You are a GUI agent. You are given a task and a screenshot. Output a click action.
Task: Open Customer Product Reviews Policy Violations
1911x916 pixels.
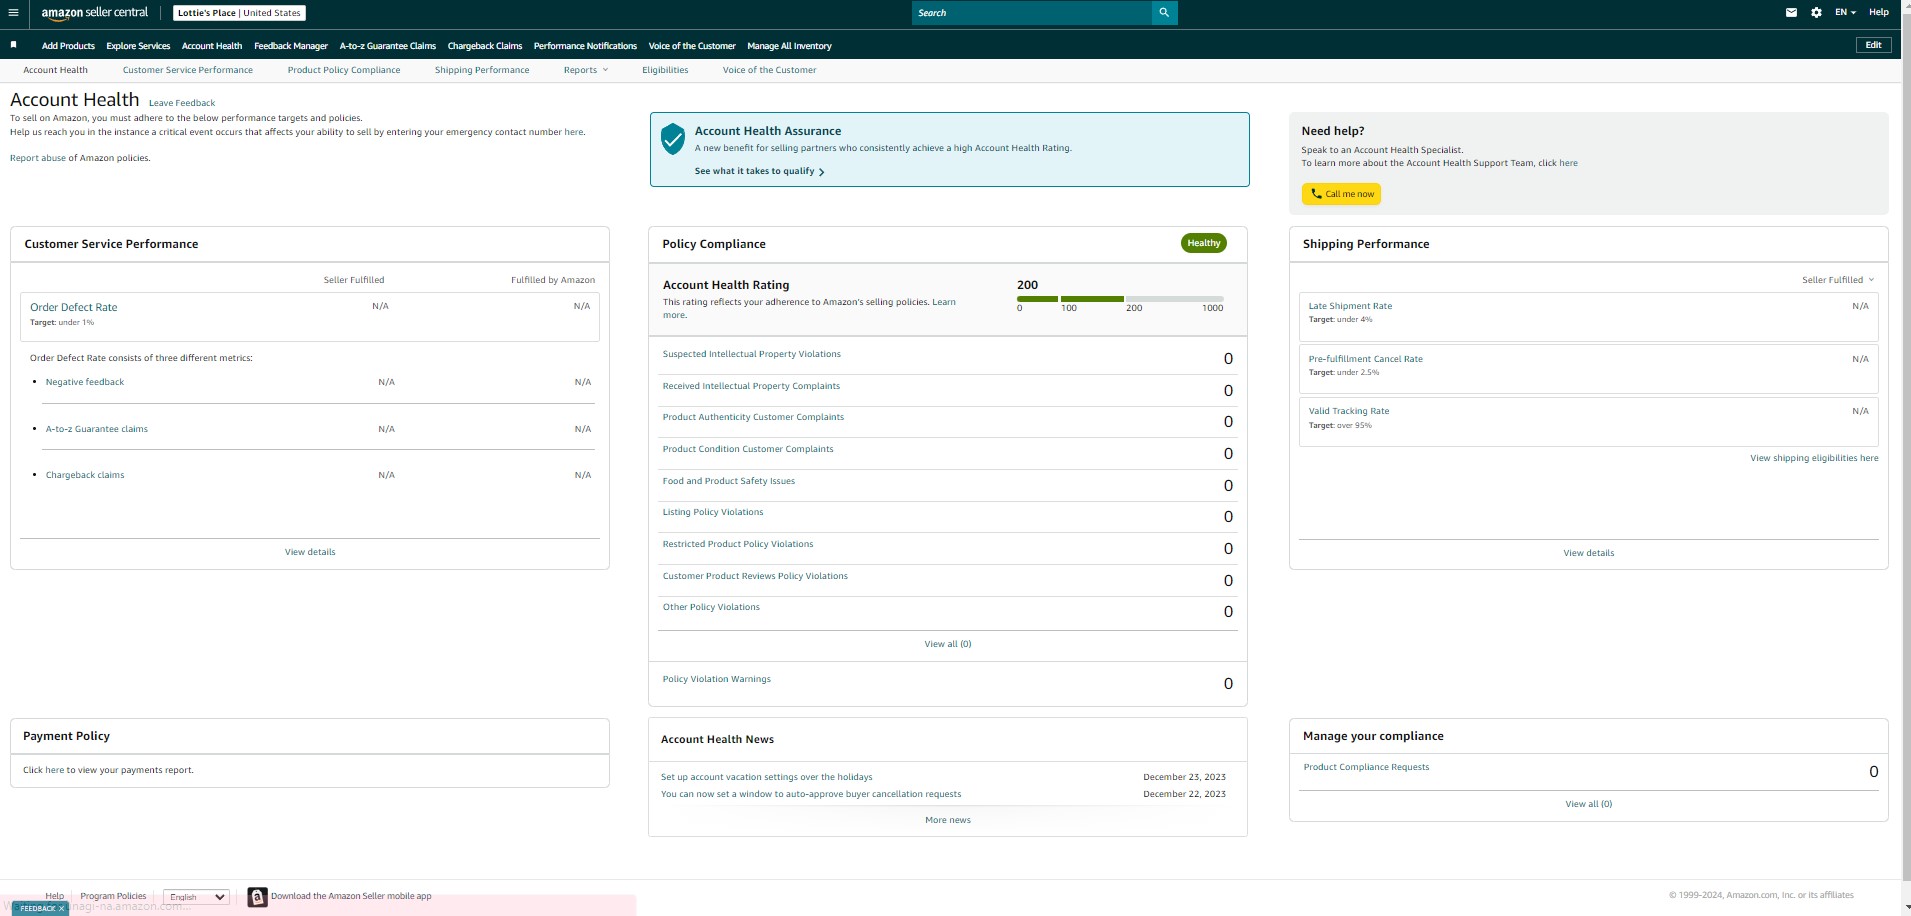[755, 576]
